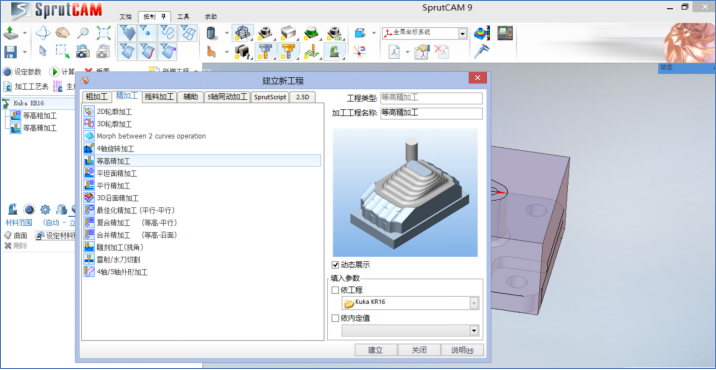Select the rotate view orbit tool
Image resolution: width=716 pixels, height=370 pixels.
42,33
